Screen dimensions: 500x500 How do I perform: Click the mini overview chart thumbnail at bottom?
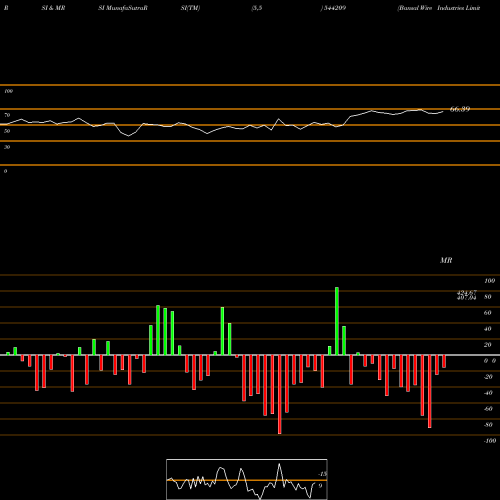tap(247, 479)
